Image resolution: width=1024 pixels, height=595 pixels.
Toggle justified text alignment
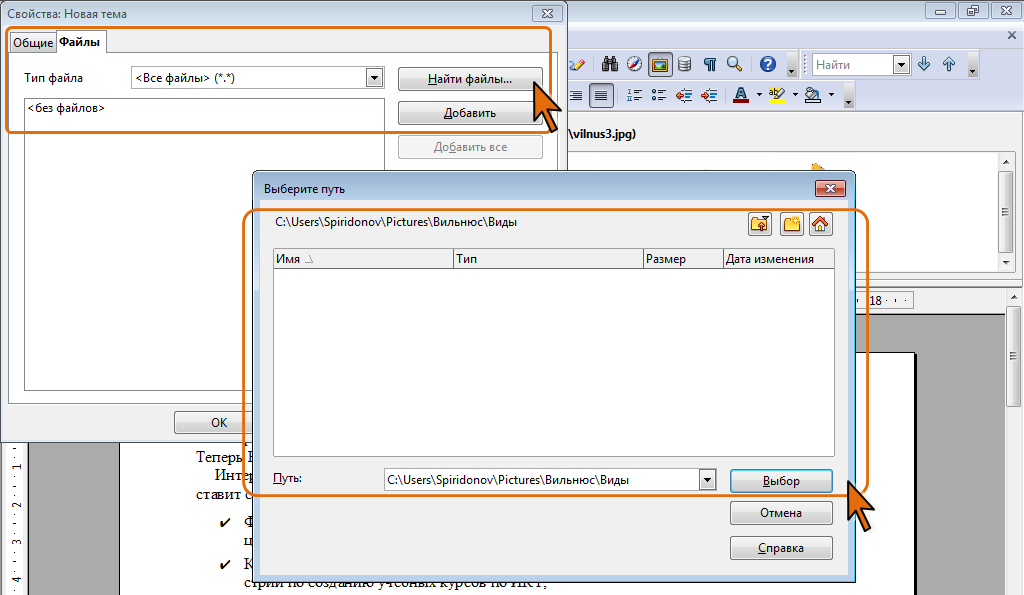601,95
